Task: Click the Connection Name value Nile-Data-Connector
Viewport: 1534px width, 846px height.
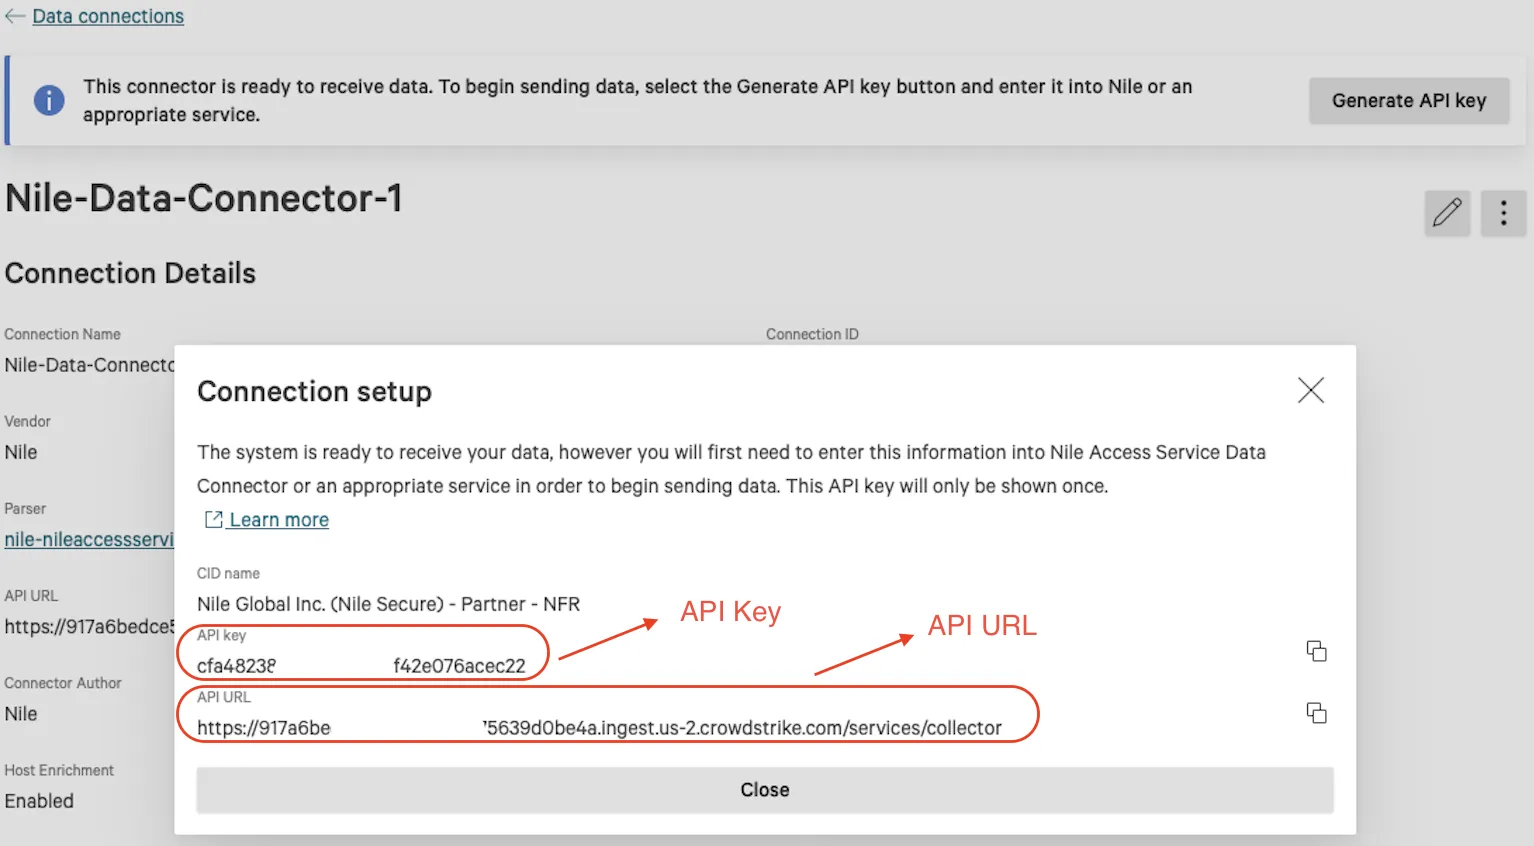Action: tap(89, 365)
